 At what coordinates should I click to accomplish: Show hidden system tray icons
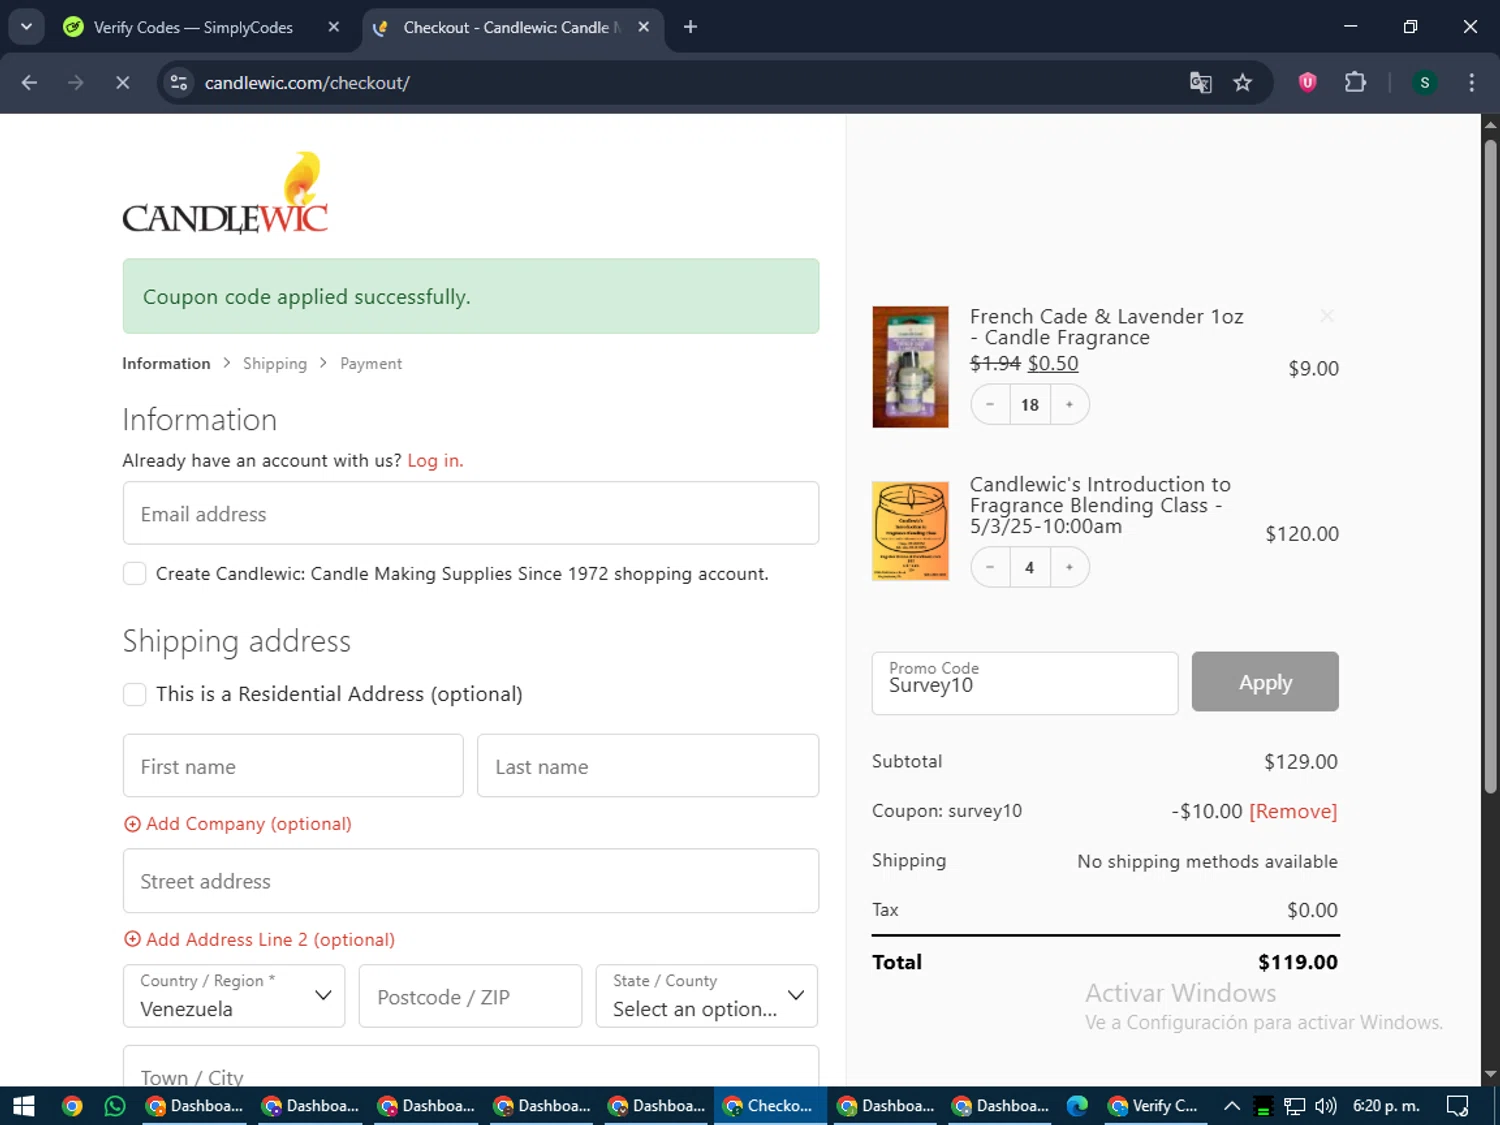(1232, 1106)
